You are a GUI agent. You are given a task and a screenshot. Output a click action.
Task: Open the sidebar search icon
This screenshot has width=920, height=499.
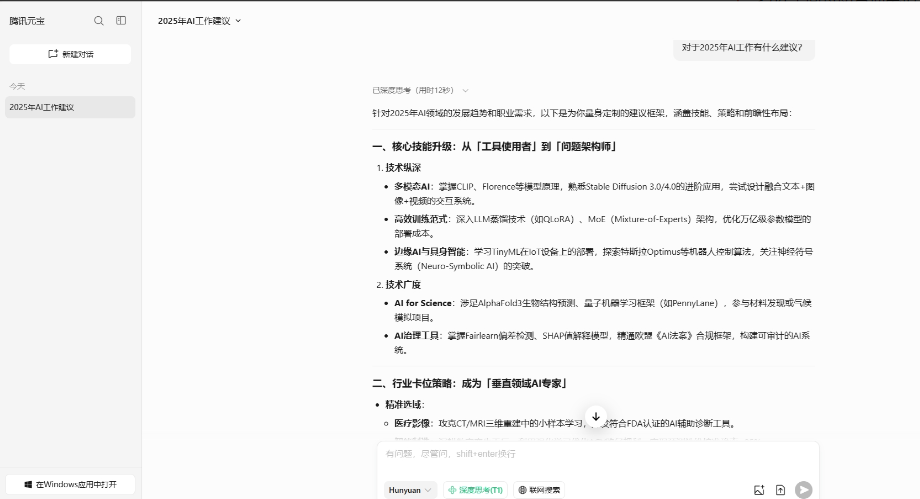99,21
